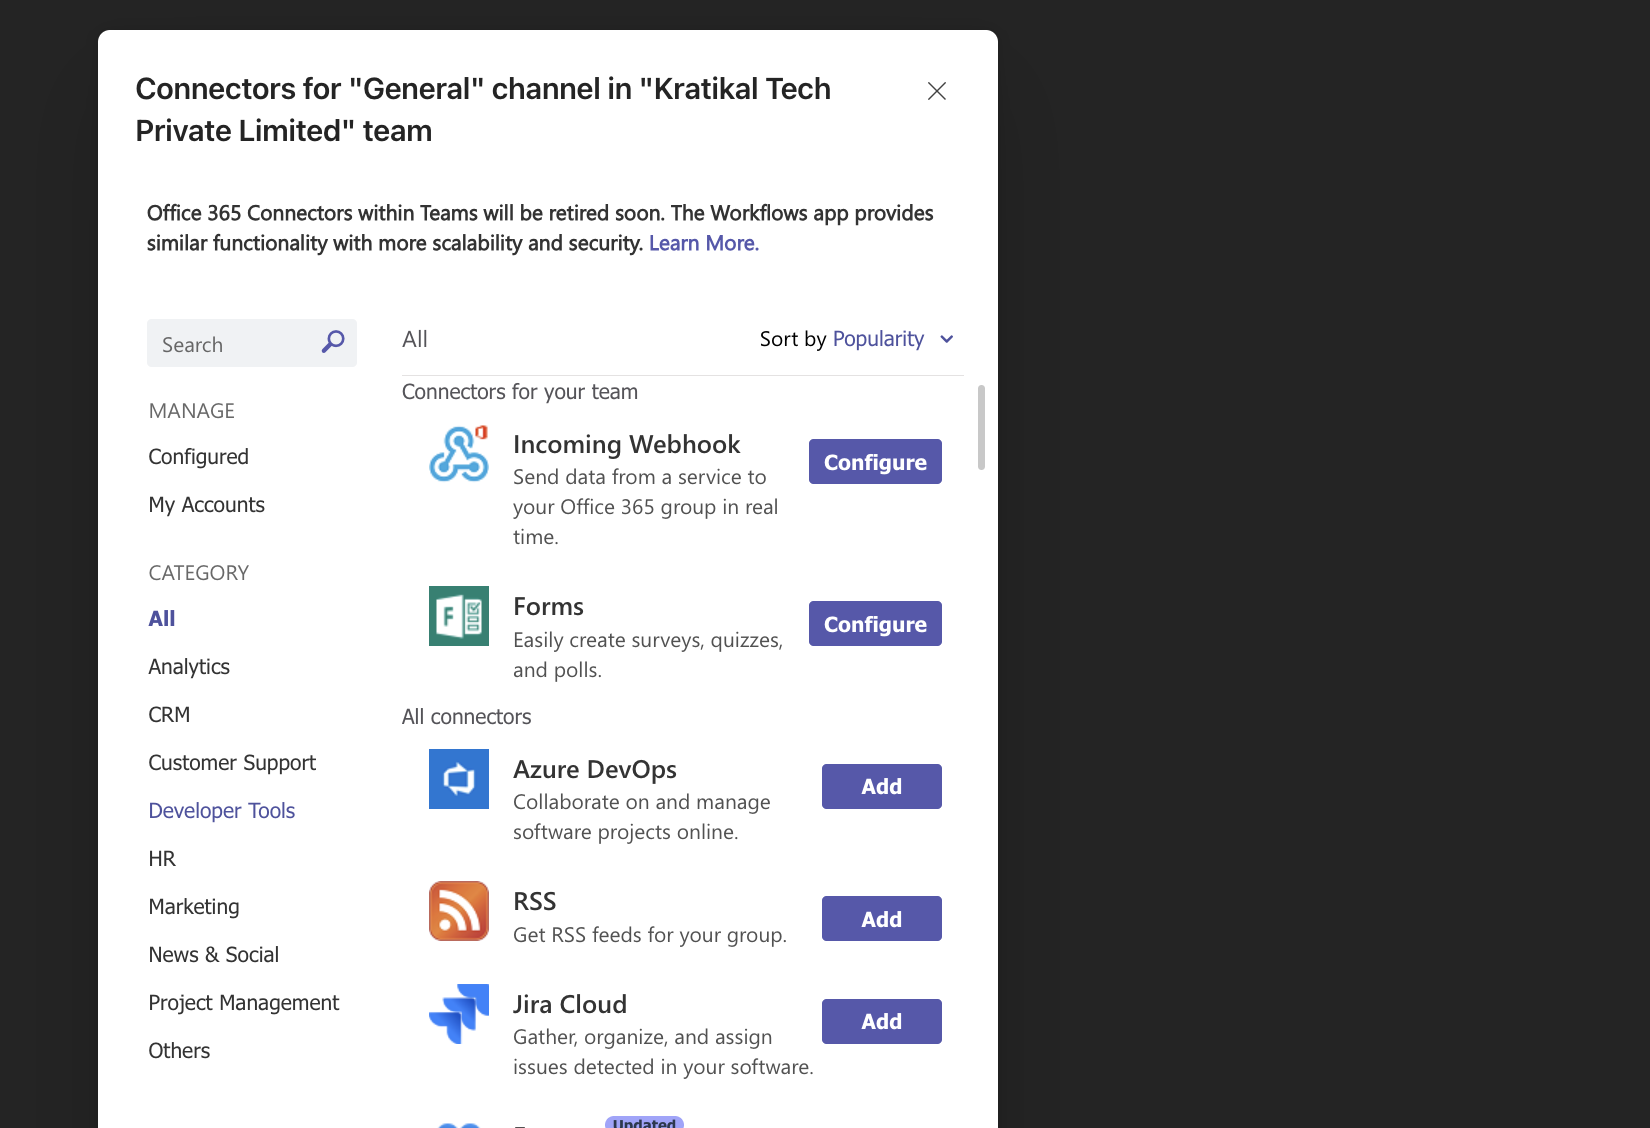1650x1128 pixels.
Task: Configure the Forms connector
Action: pos(875,624)
